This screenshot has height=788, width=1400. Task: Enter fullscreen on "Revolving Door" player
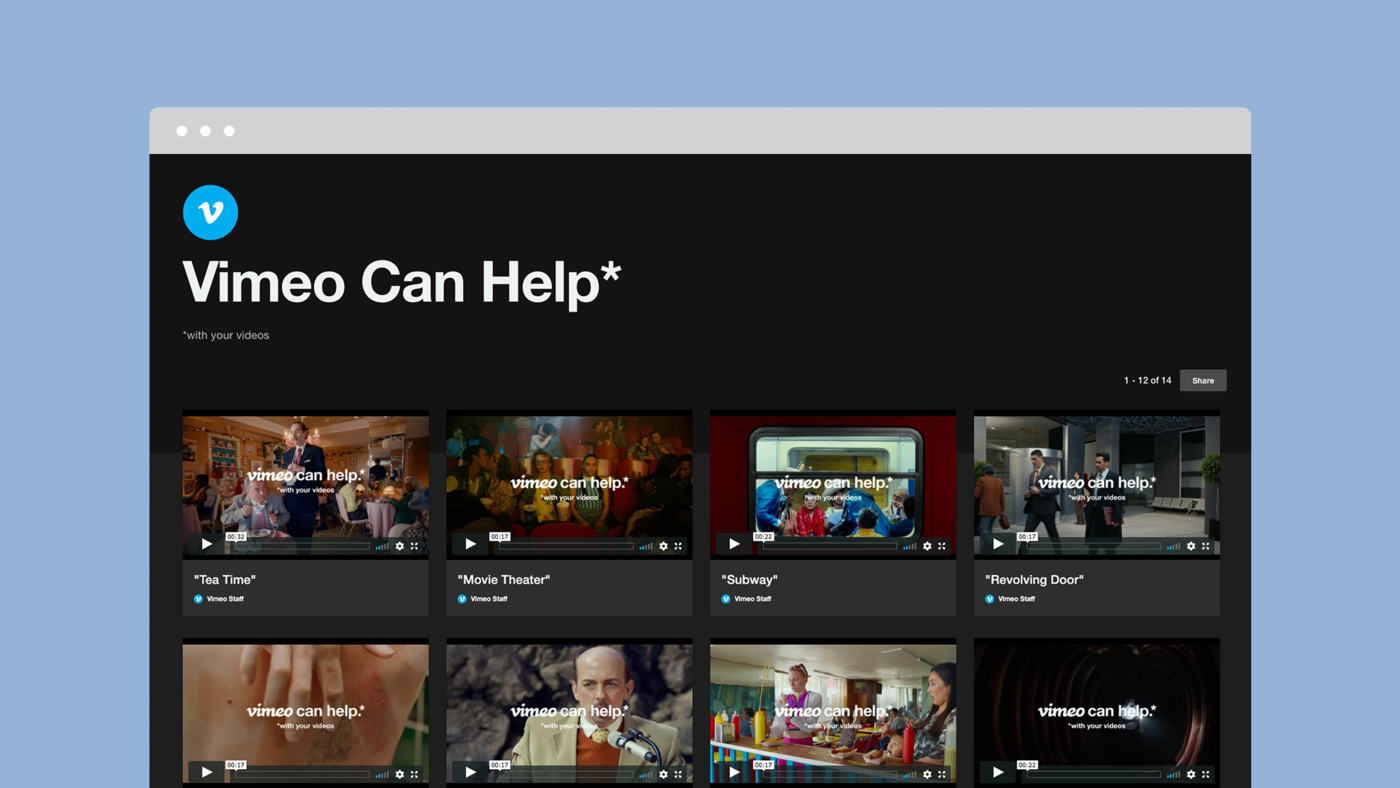(1206, 546)
